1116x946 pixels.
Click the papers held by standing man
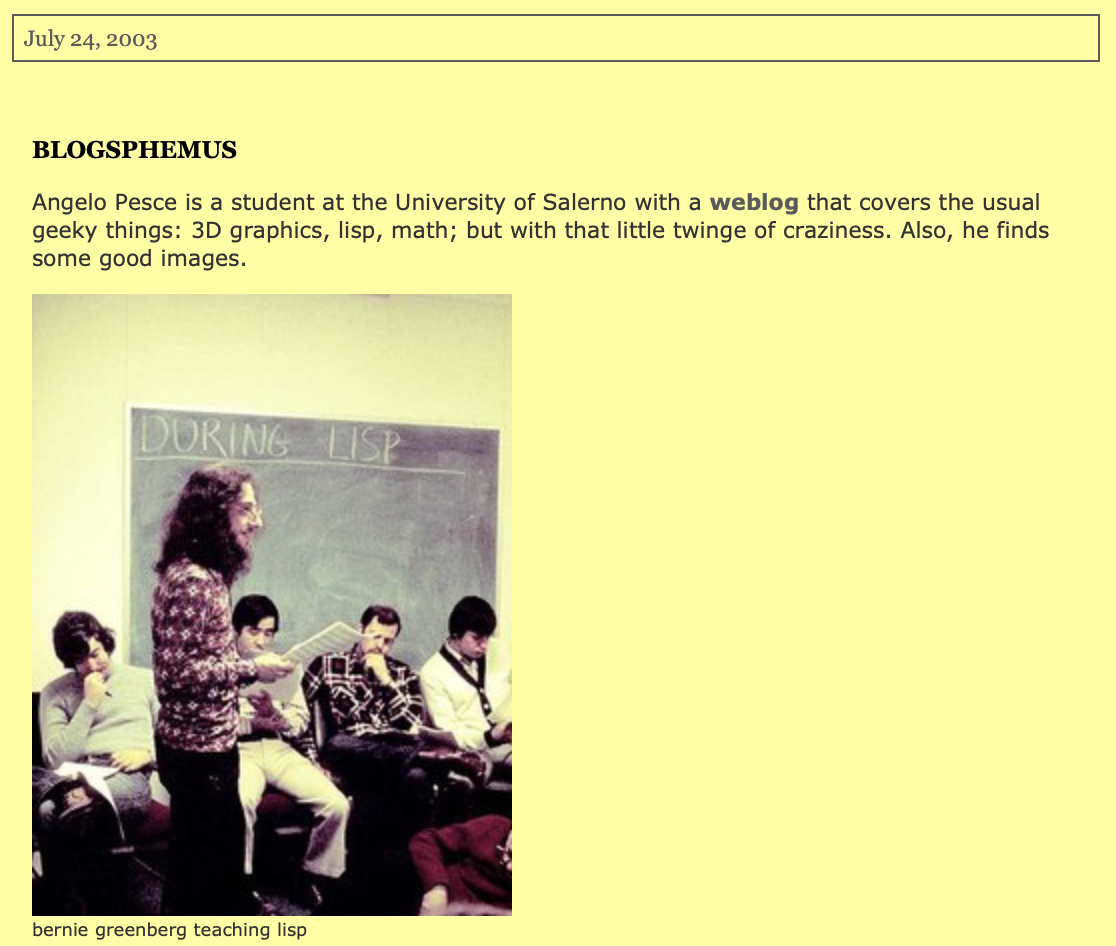click(x=322, y=643)
